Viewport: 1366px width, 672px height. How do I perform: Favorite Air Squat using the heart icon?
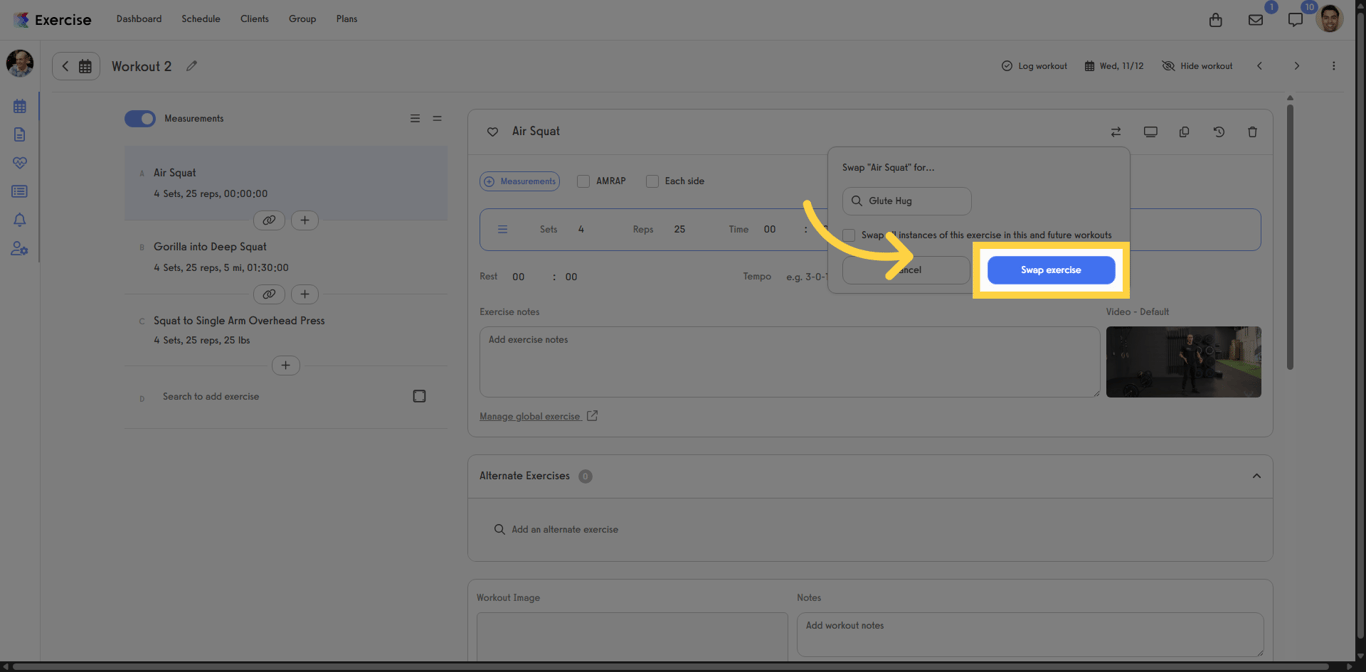click(492, 131)
